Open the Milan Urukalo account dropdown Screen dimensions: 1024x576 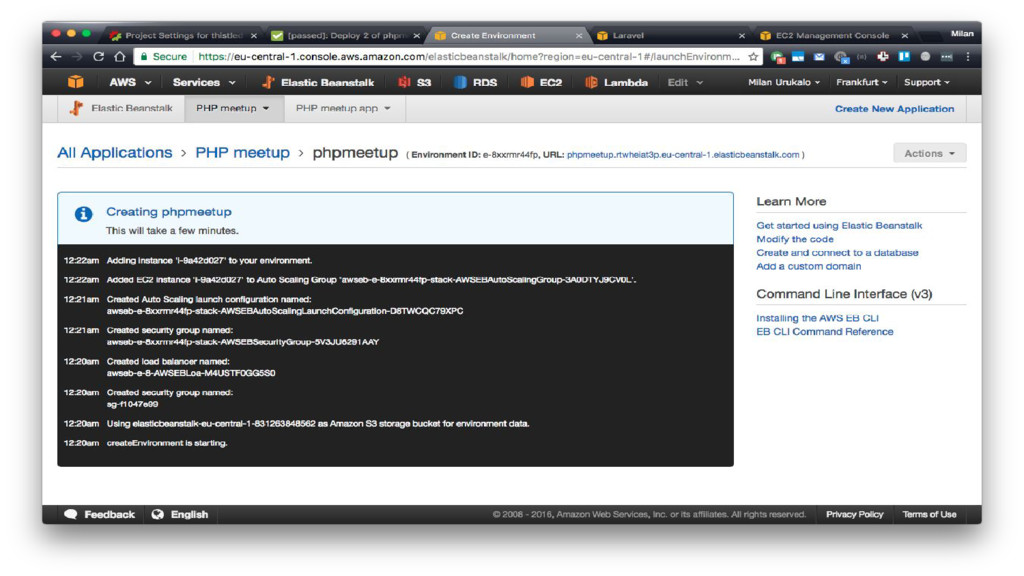(784, 82)
